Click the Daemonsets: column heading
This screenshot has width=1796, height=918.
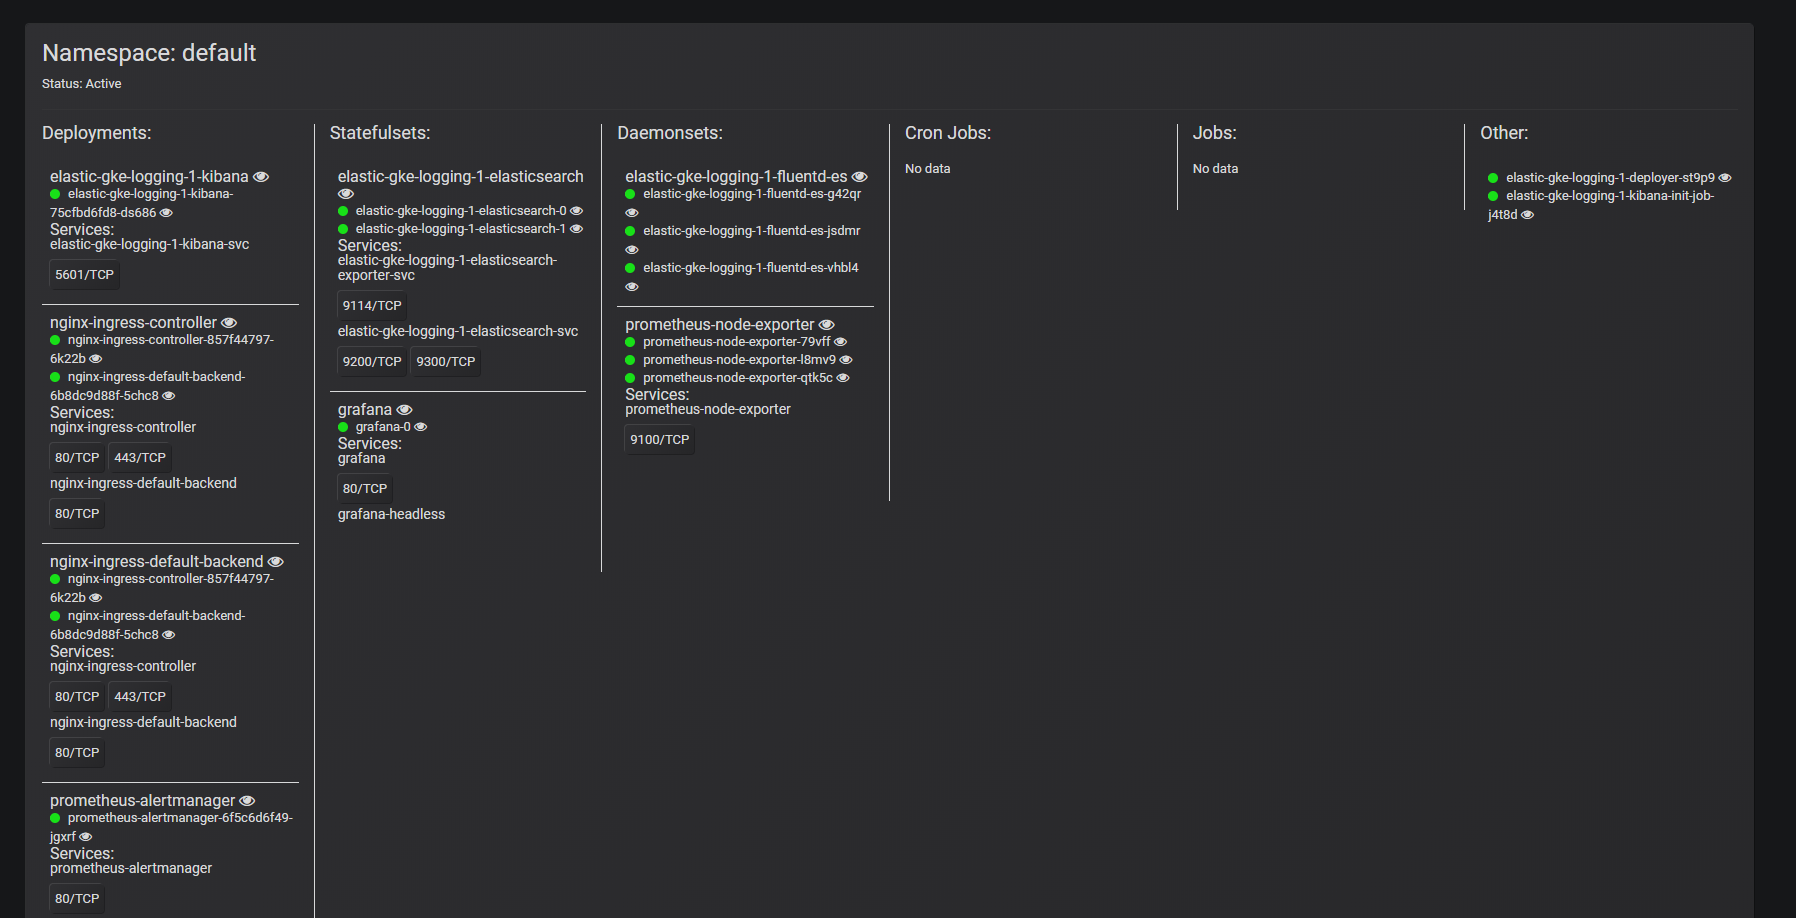670,133
